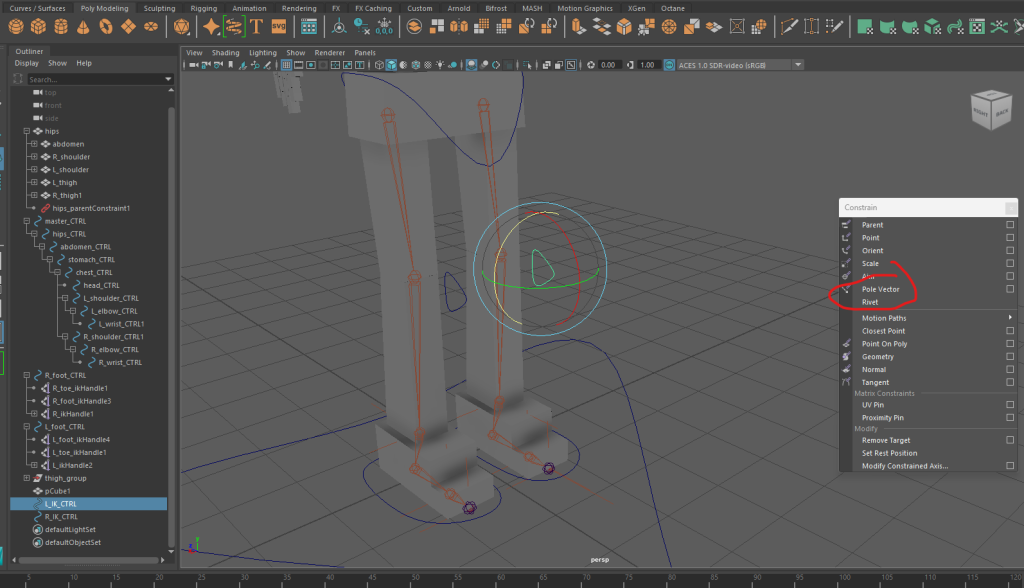The height and width of the screenshot is (588, 1024).
Task: Click the Outliner search field
Action: 94,79
